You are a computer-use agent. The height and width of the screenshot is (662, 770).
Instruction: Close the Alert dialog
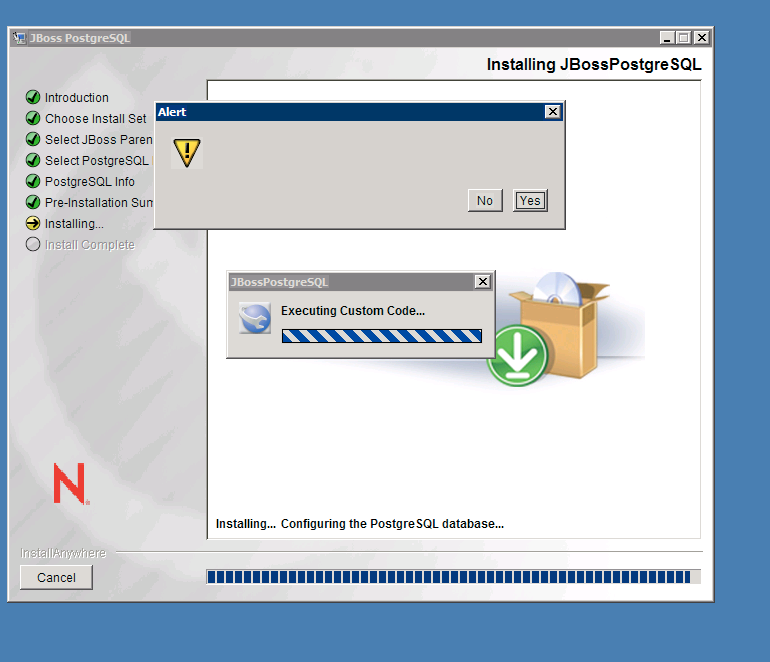[x=553, y=112]
